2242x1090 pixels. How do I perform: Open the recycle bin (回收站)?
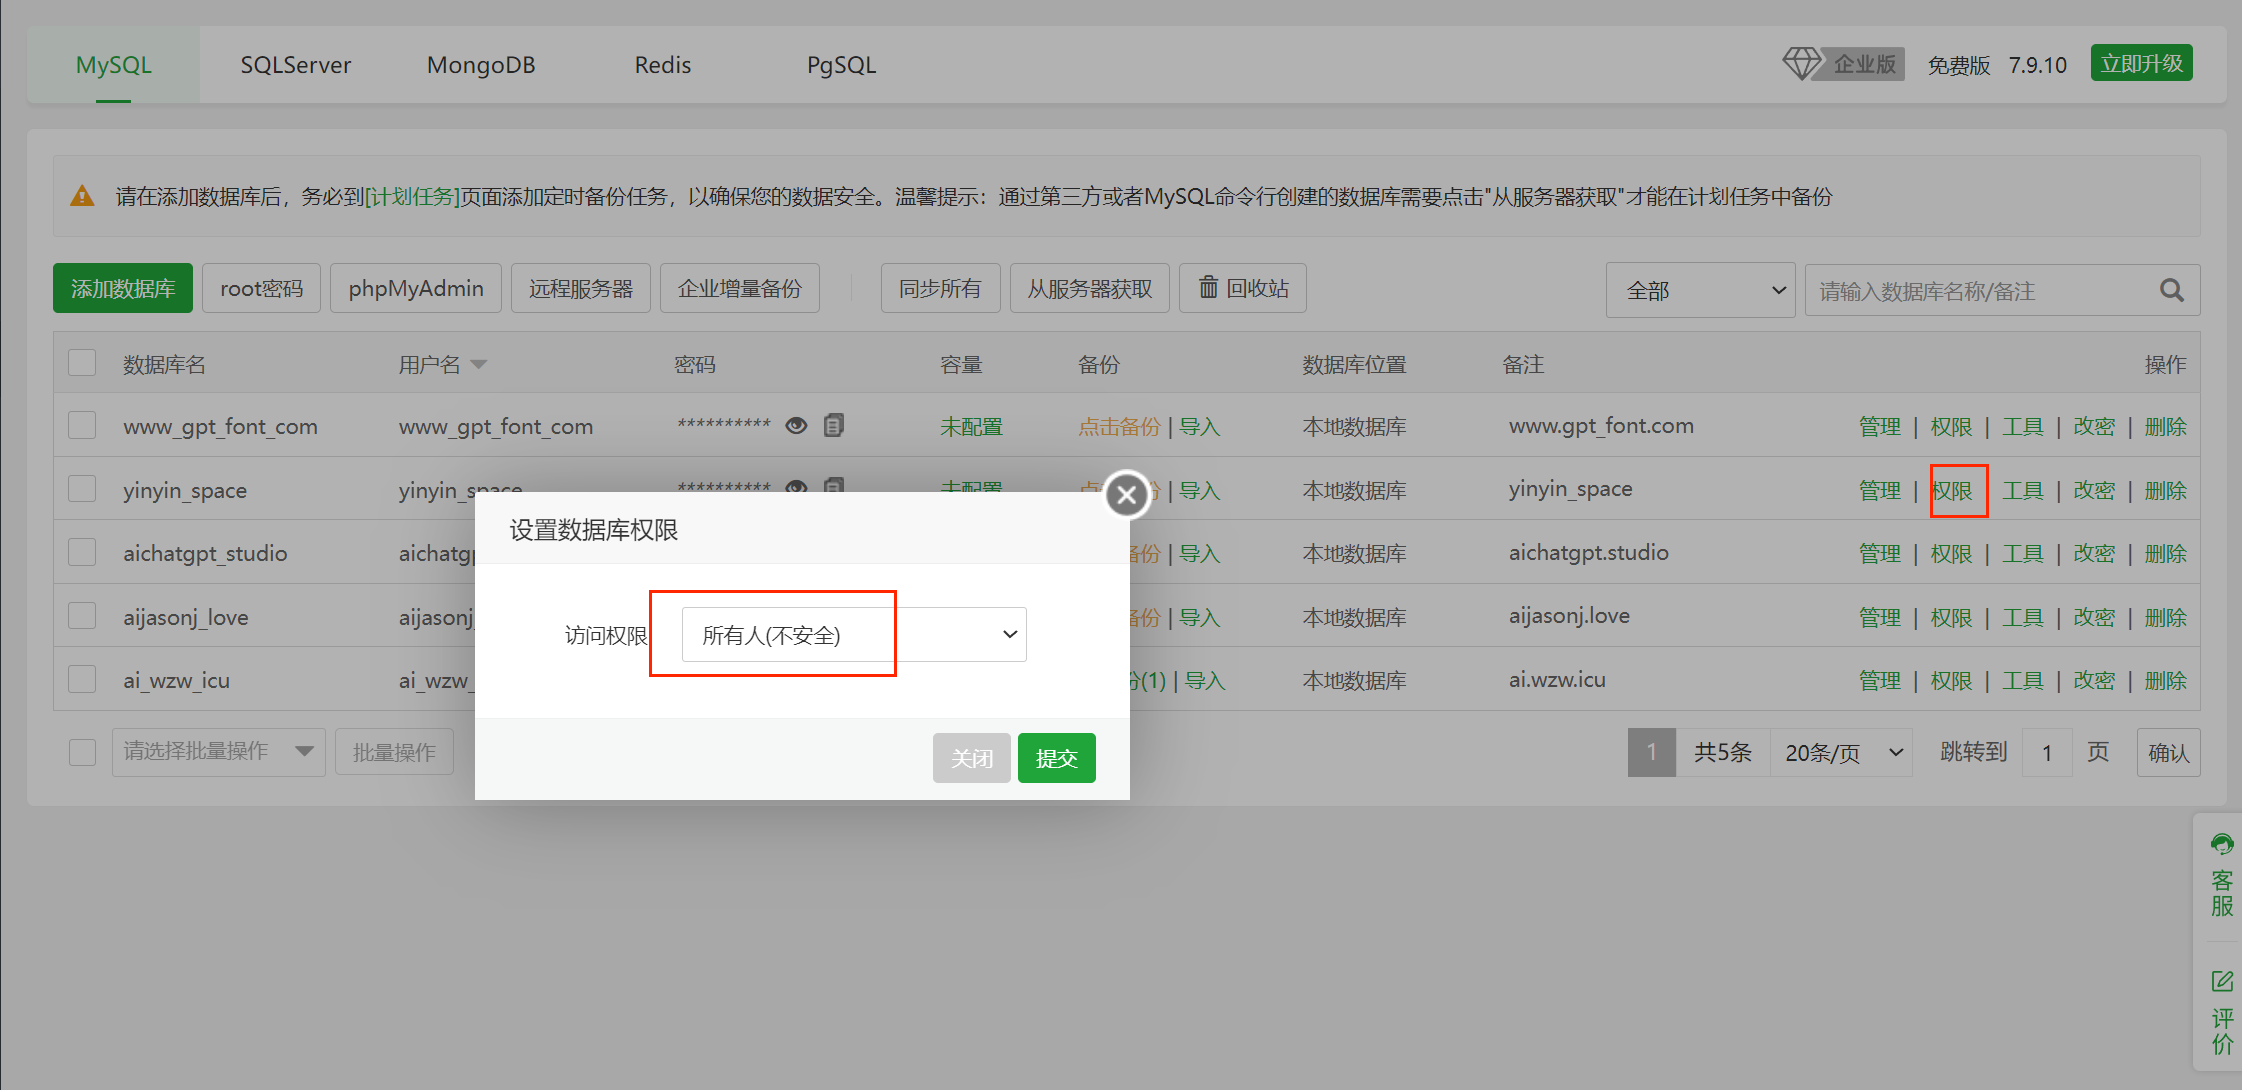point(1243,288)
